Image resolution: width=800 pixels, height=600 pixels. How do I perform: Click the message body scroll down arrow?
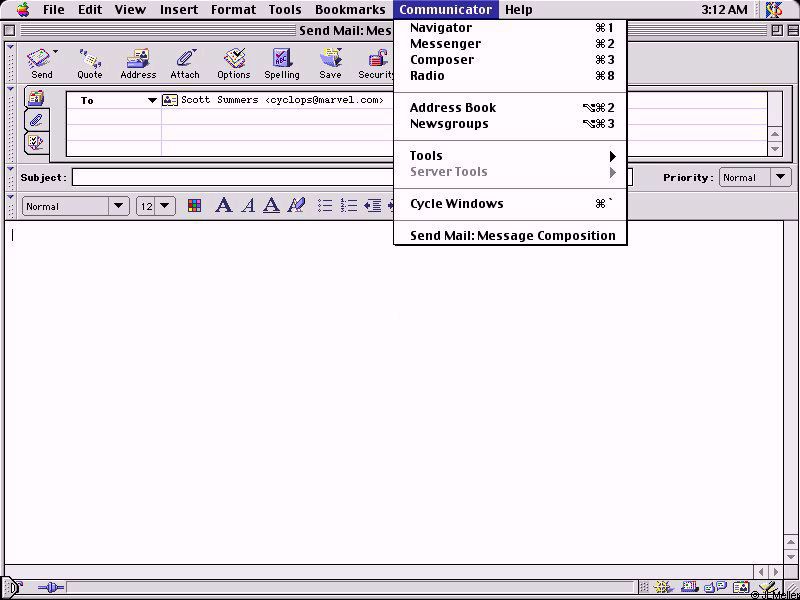791,556
